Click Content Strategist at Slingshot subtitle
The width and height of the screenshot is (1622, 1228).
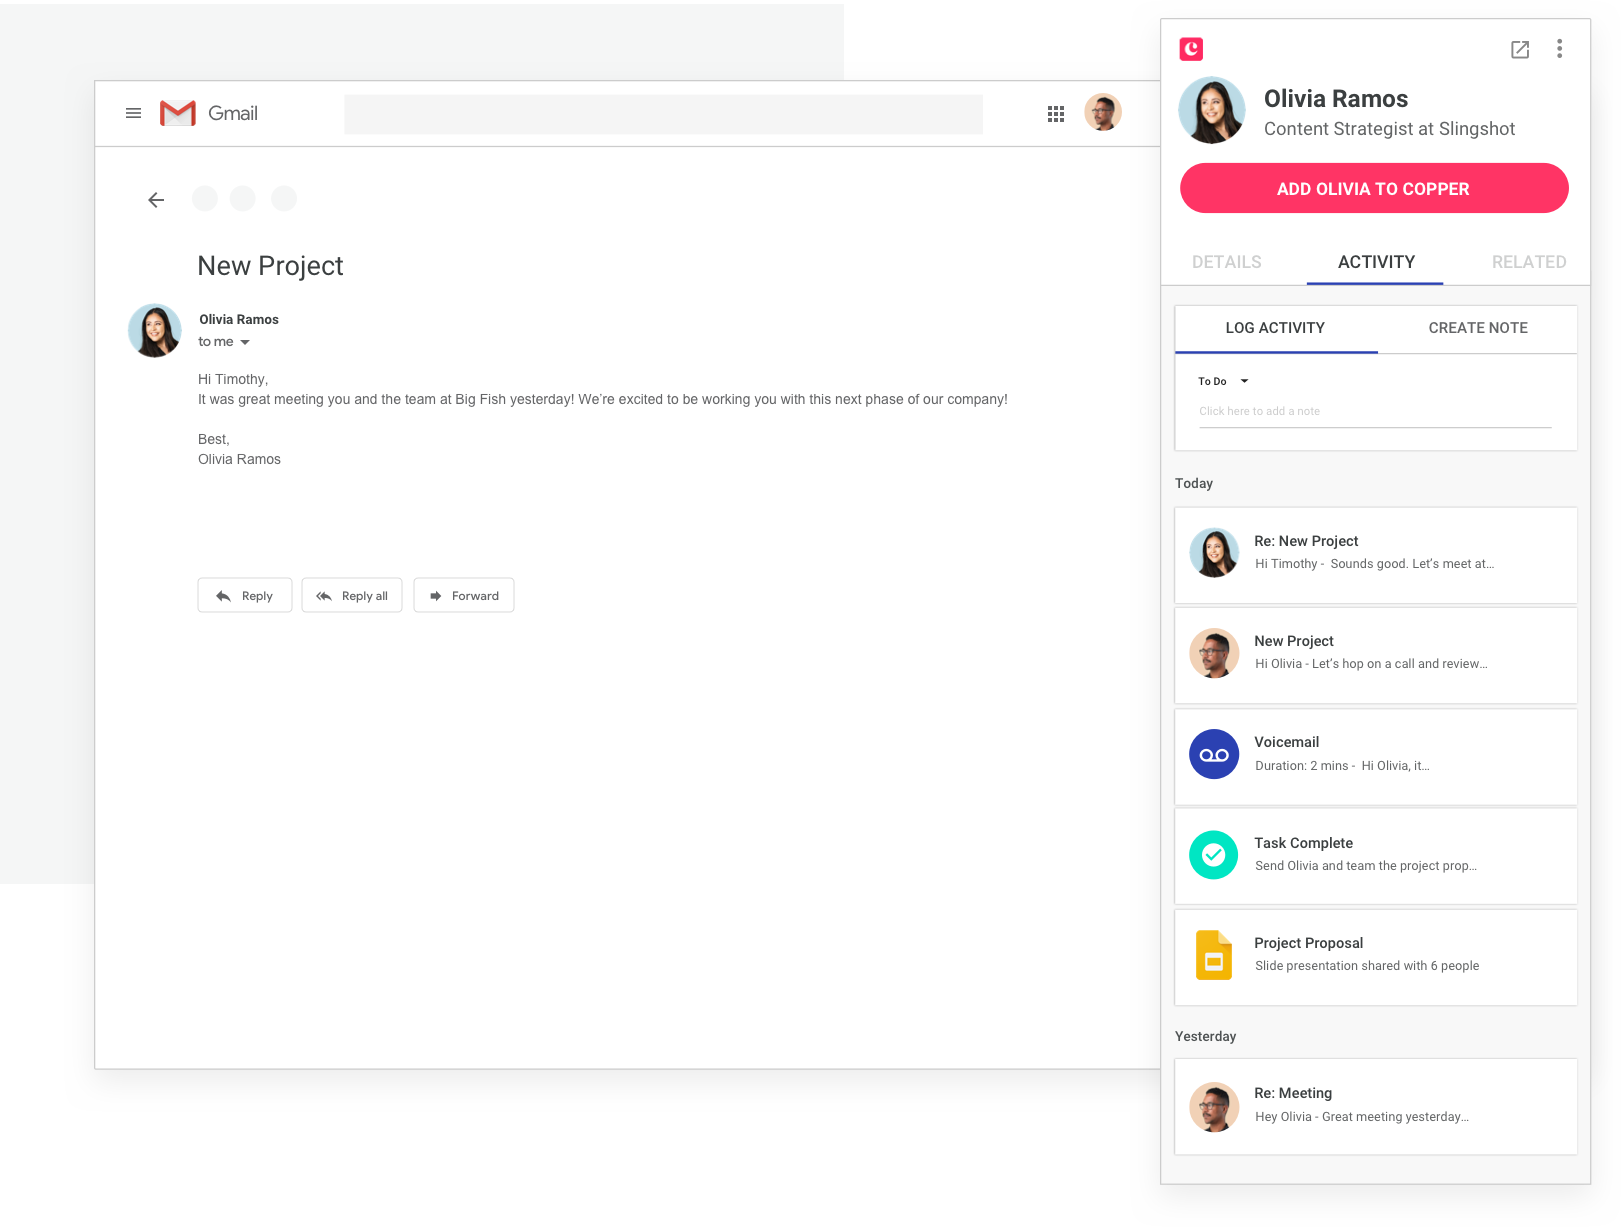(1389, 129)
